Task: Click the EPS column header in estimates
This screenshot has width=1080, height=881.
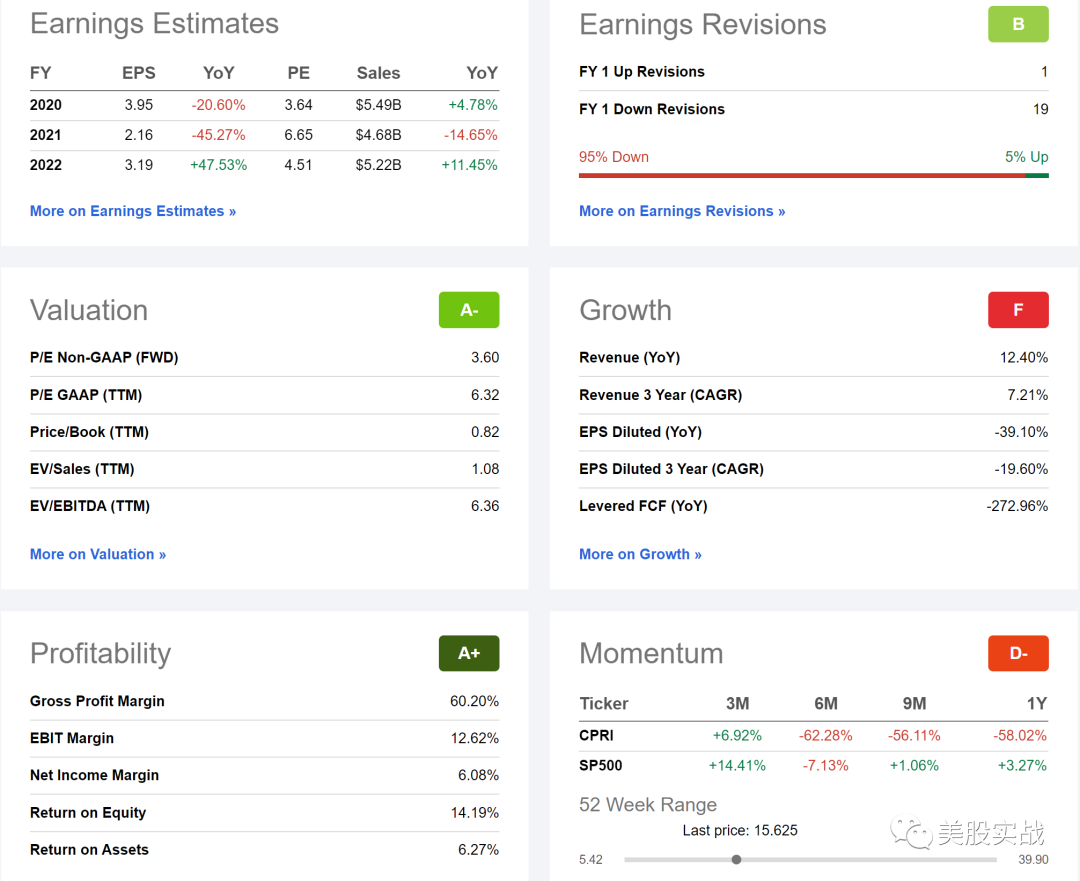Action: (138, 73)
